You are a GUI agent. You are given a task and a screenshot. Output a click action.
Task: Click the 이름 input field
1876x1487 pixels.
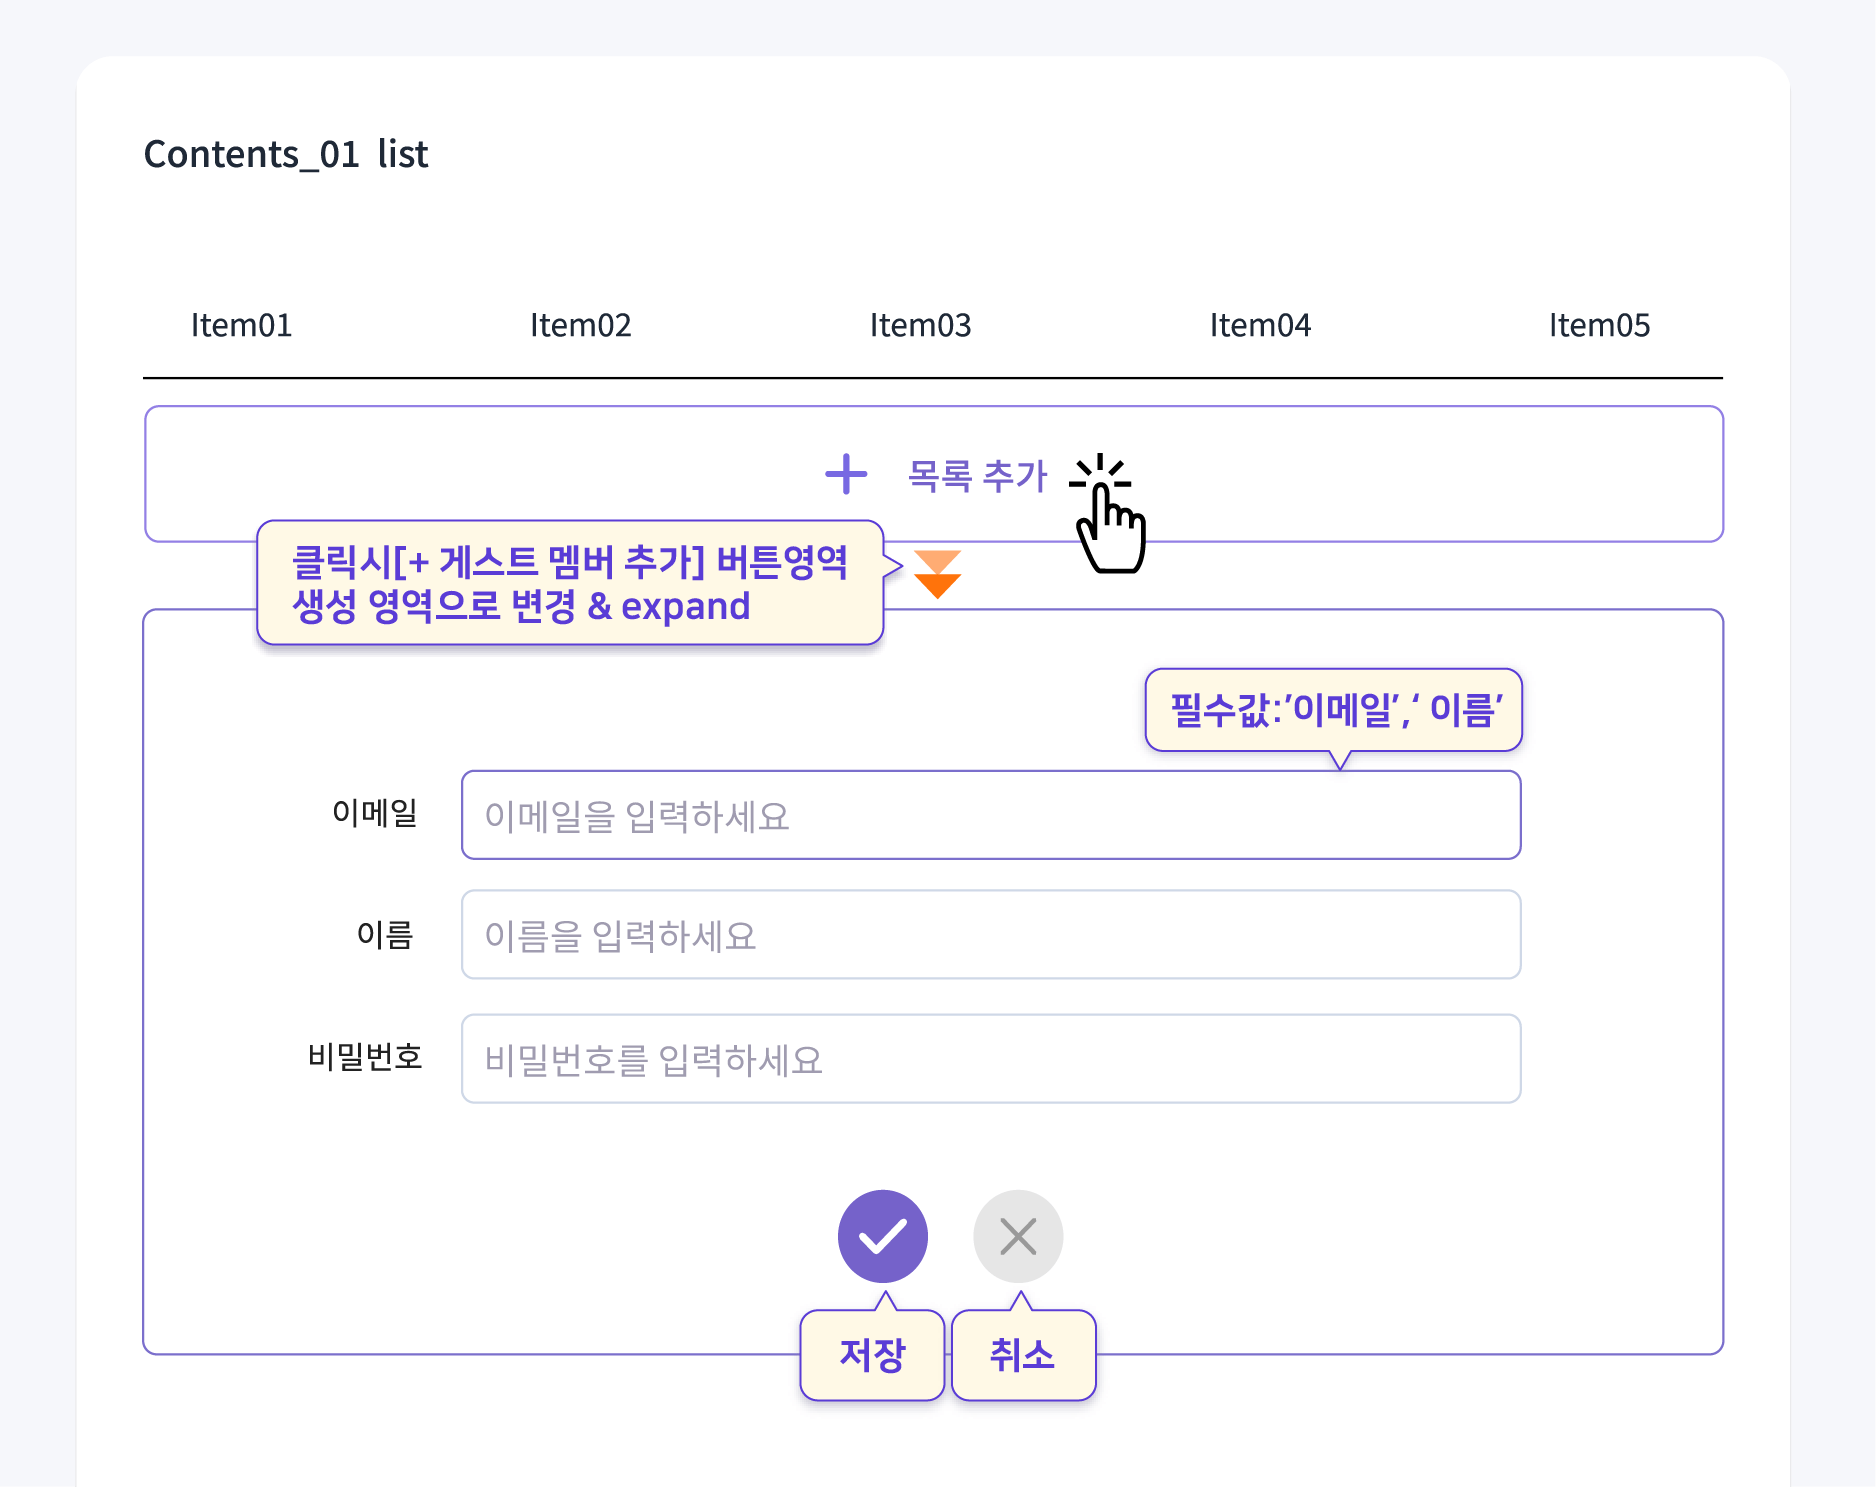click(x=990, y=936)
